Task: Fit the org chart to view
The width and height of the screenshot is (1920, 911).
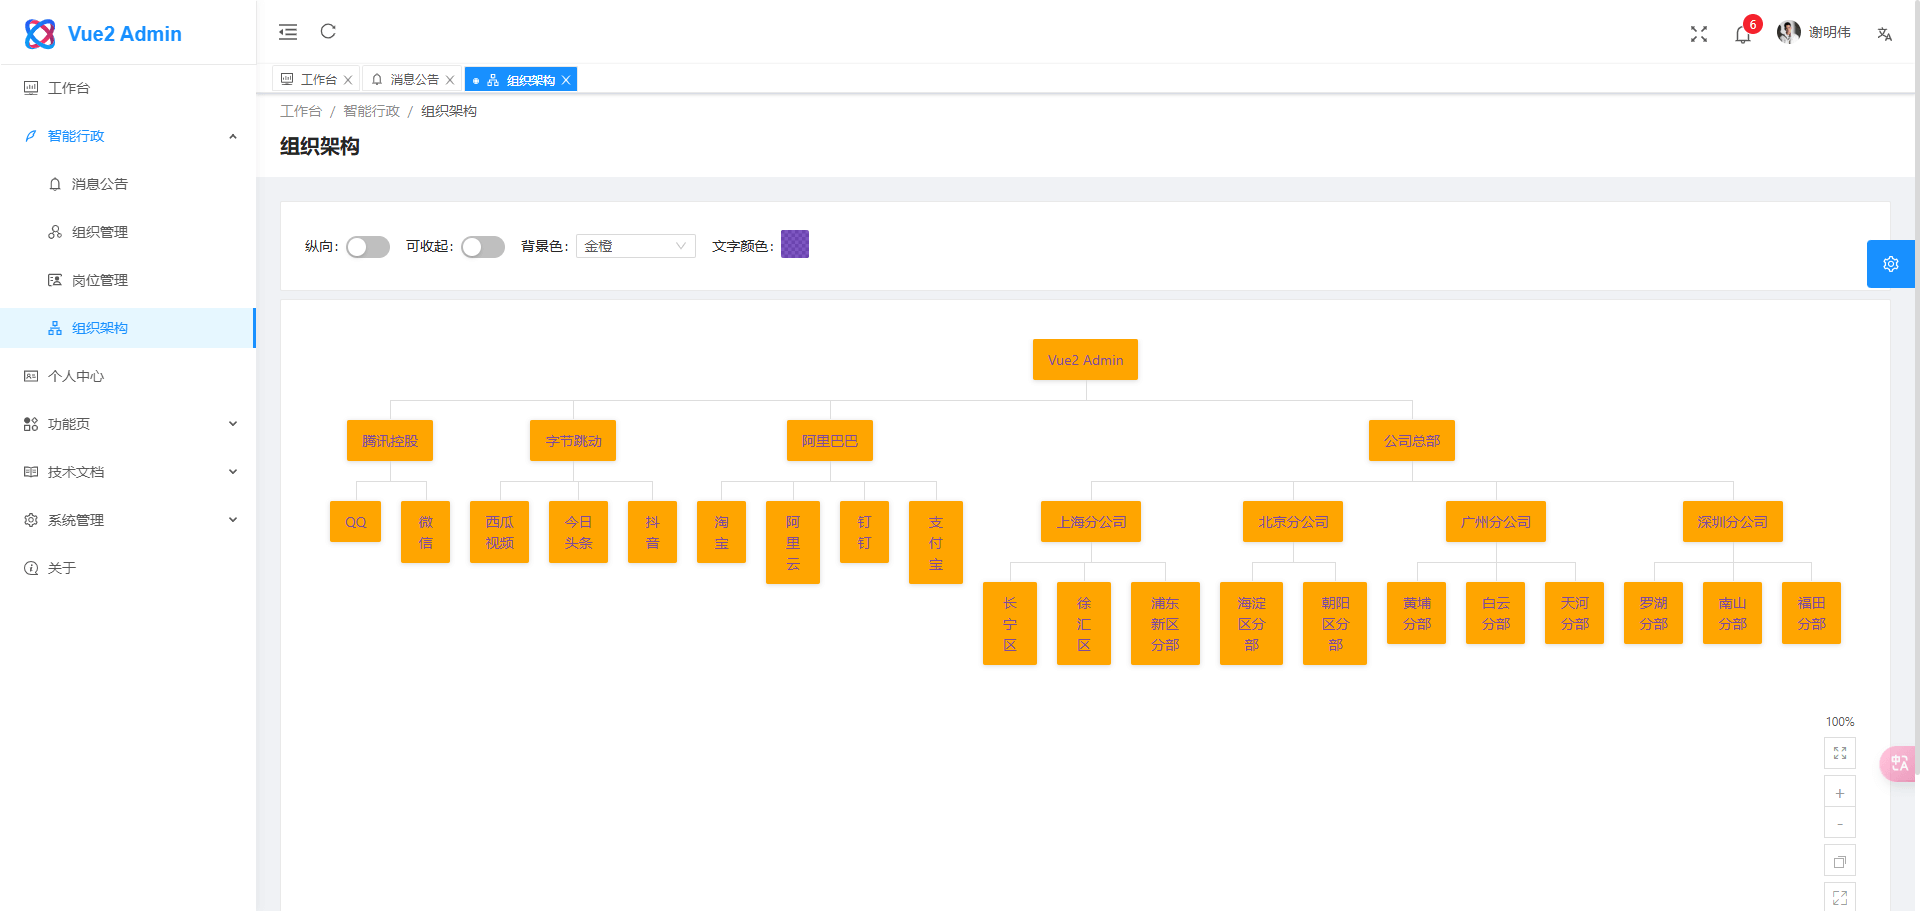Action: pyautogui.click(x=1840, y=753)
